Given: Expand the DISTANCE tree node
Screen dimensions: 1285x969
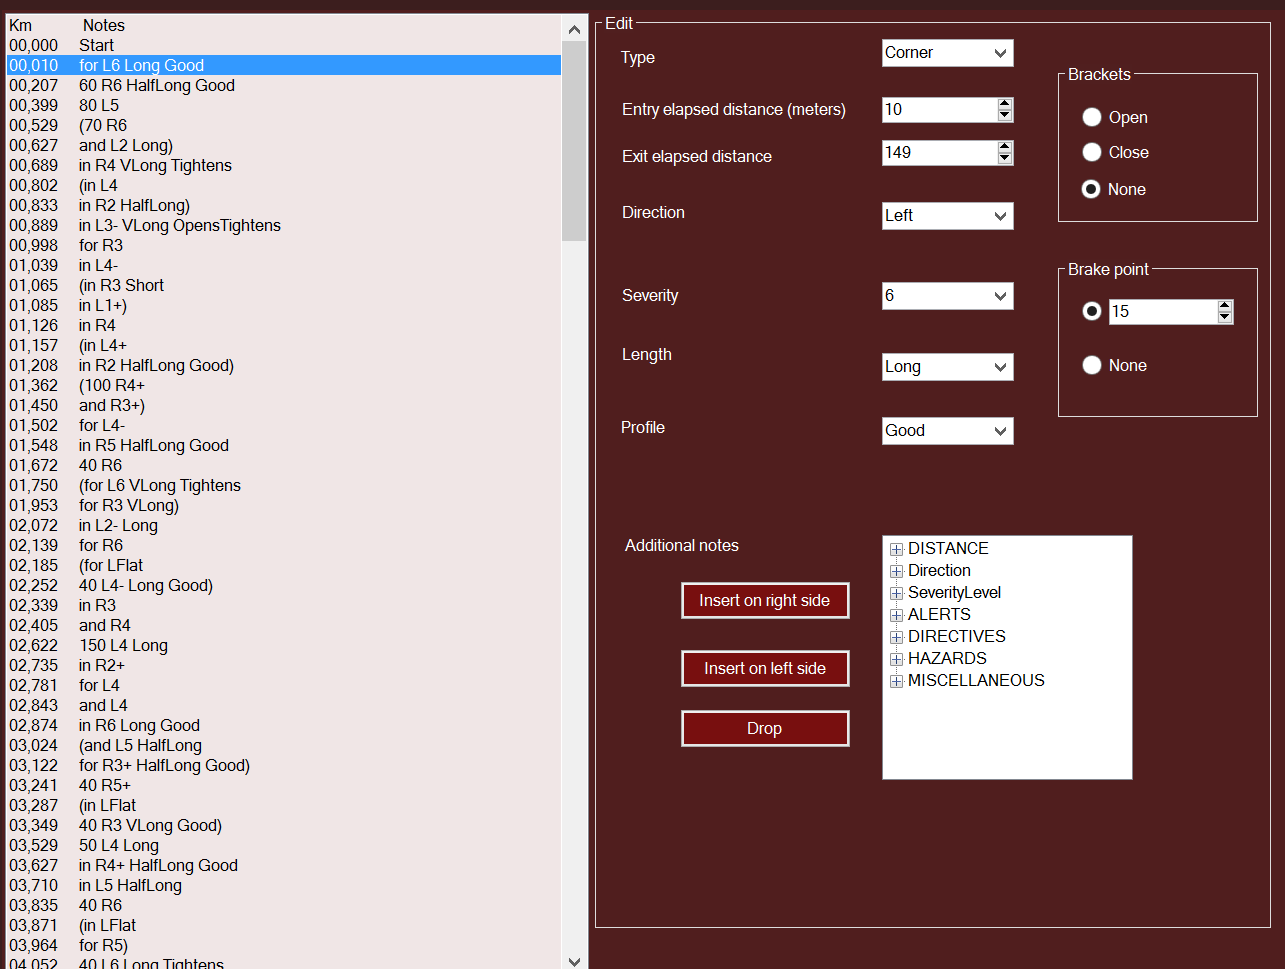Looking at the screenshot, I should coord(897,549).
